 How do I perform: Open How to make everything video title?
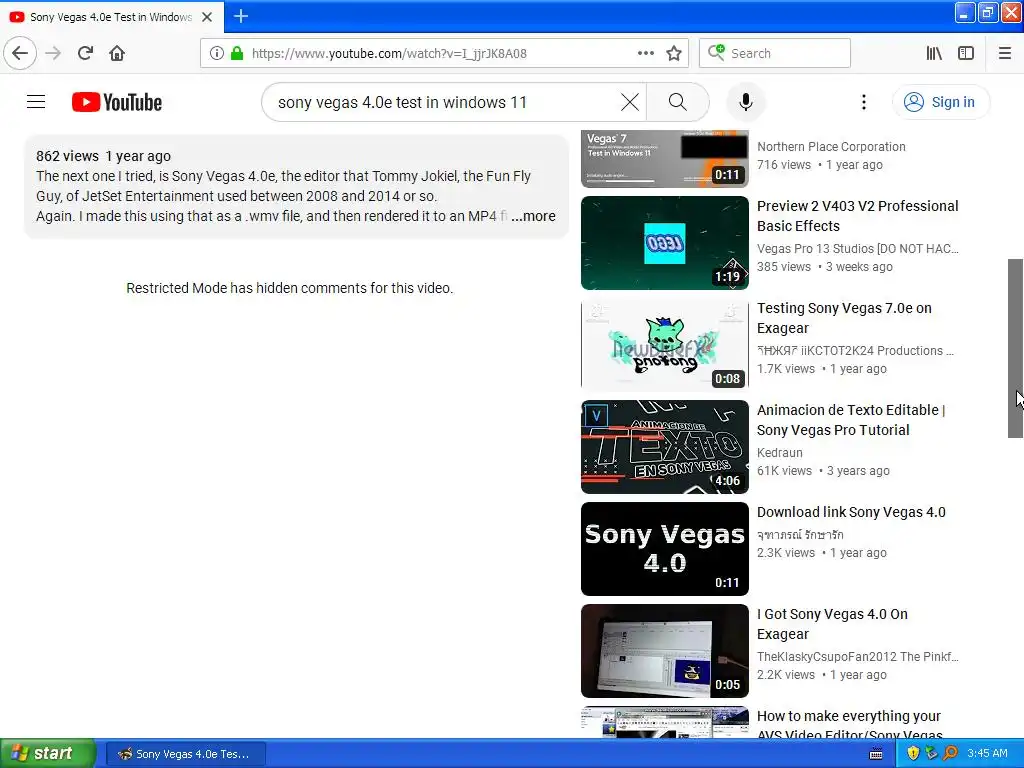pyautogui.click(x=849, y=725)
